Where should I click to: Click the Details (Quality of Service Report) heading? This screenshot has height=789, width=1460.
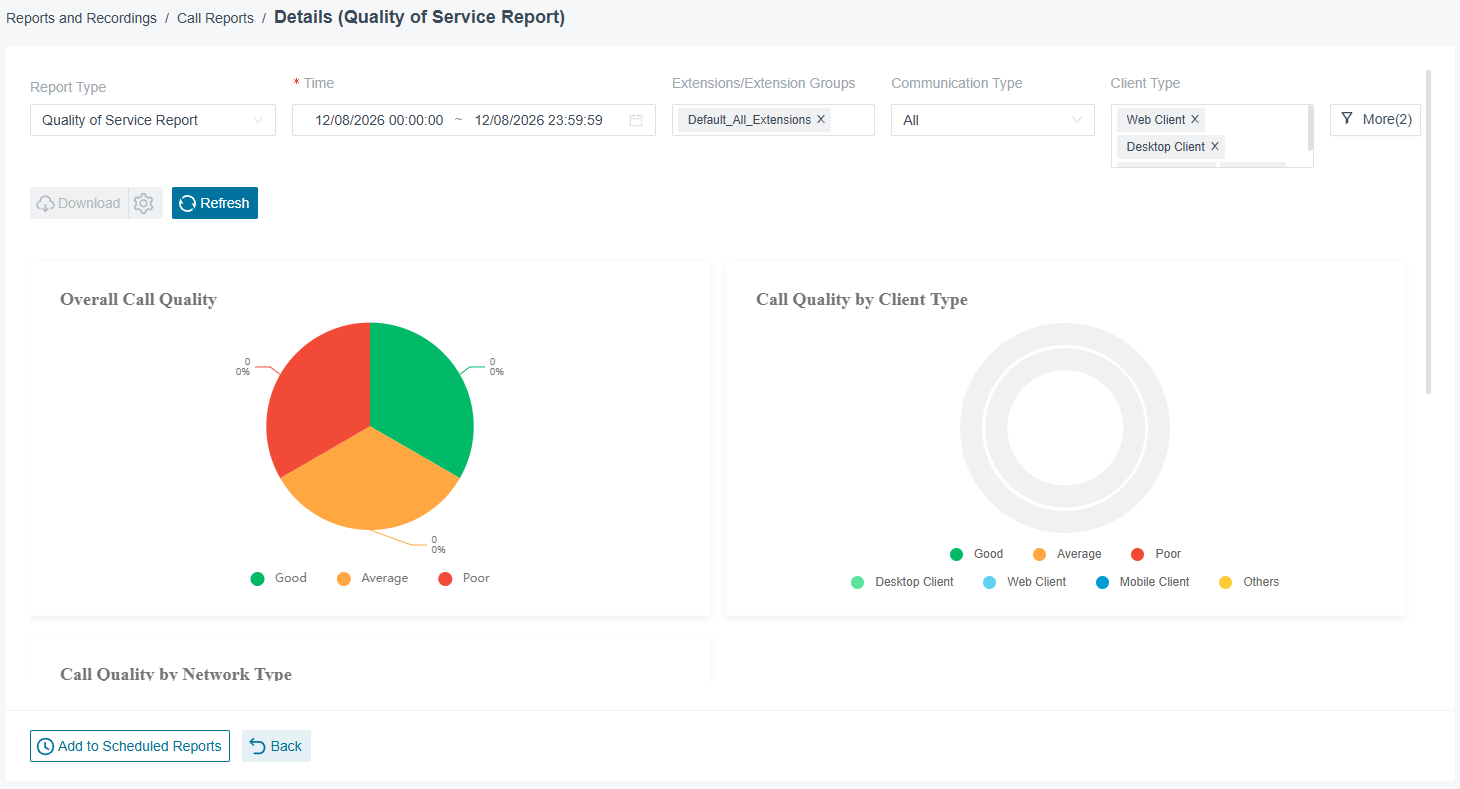[419, 17]
